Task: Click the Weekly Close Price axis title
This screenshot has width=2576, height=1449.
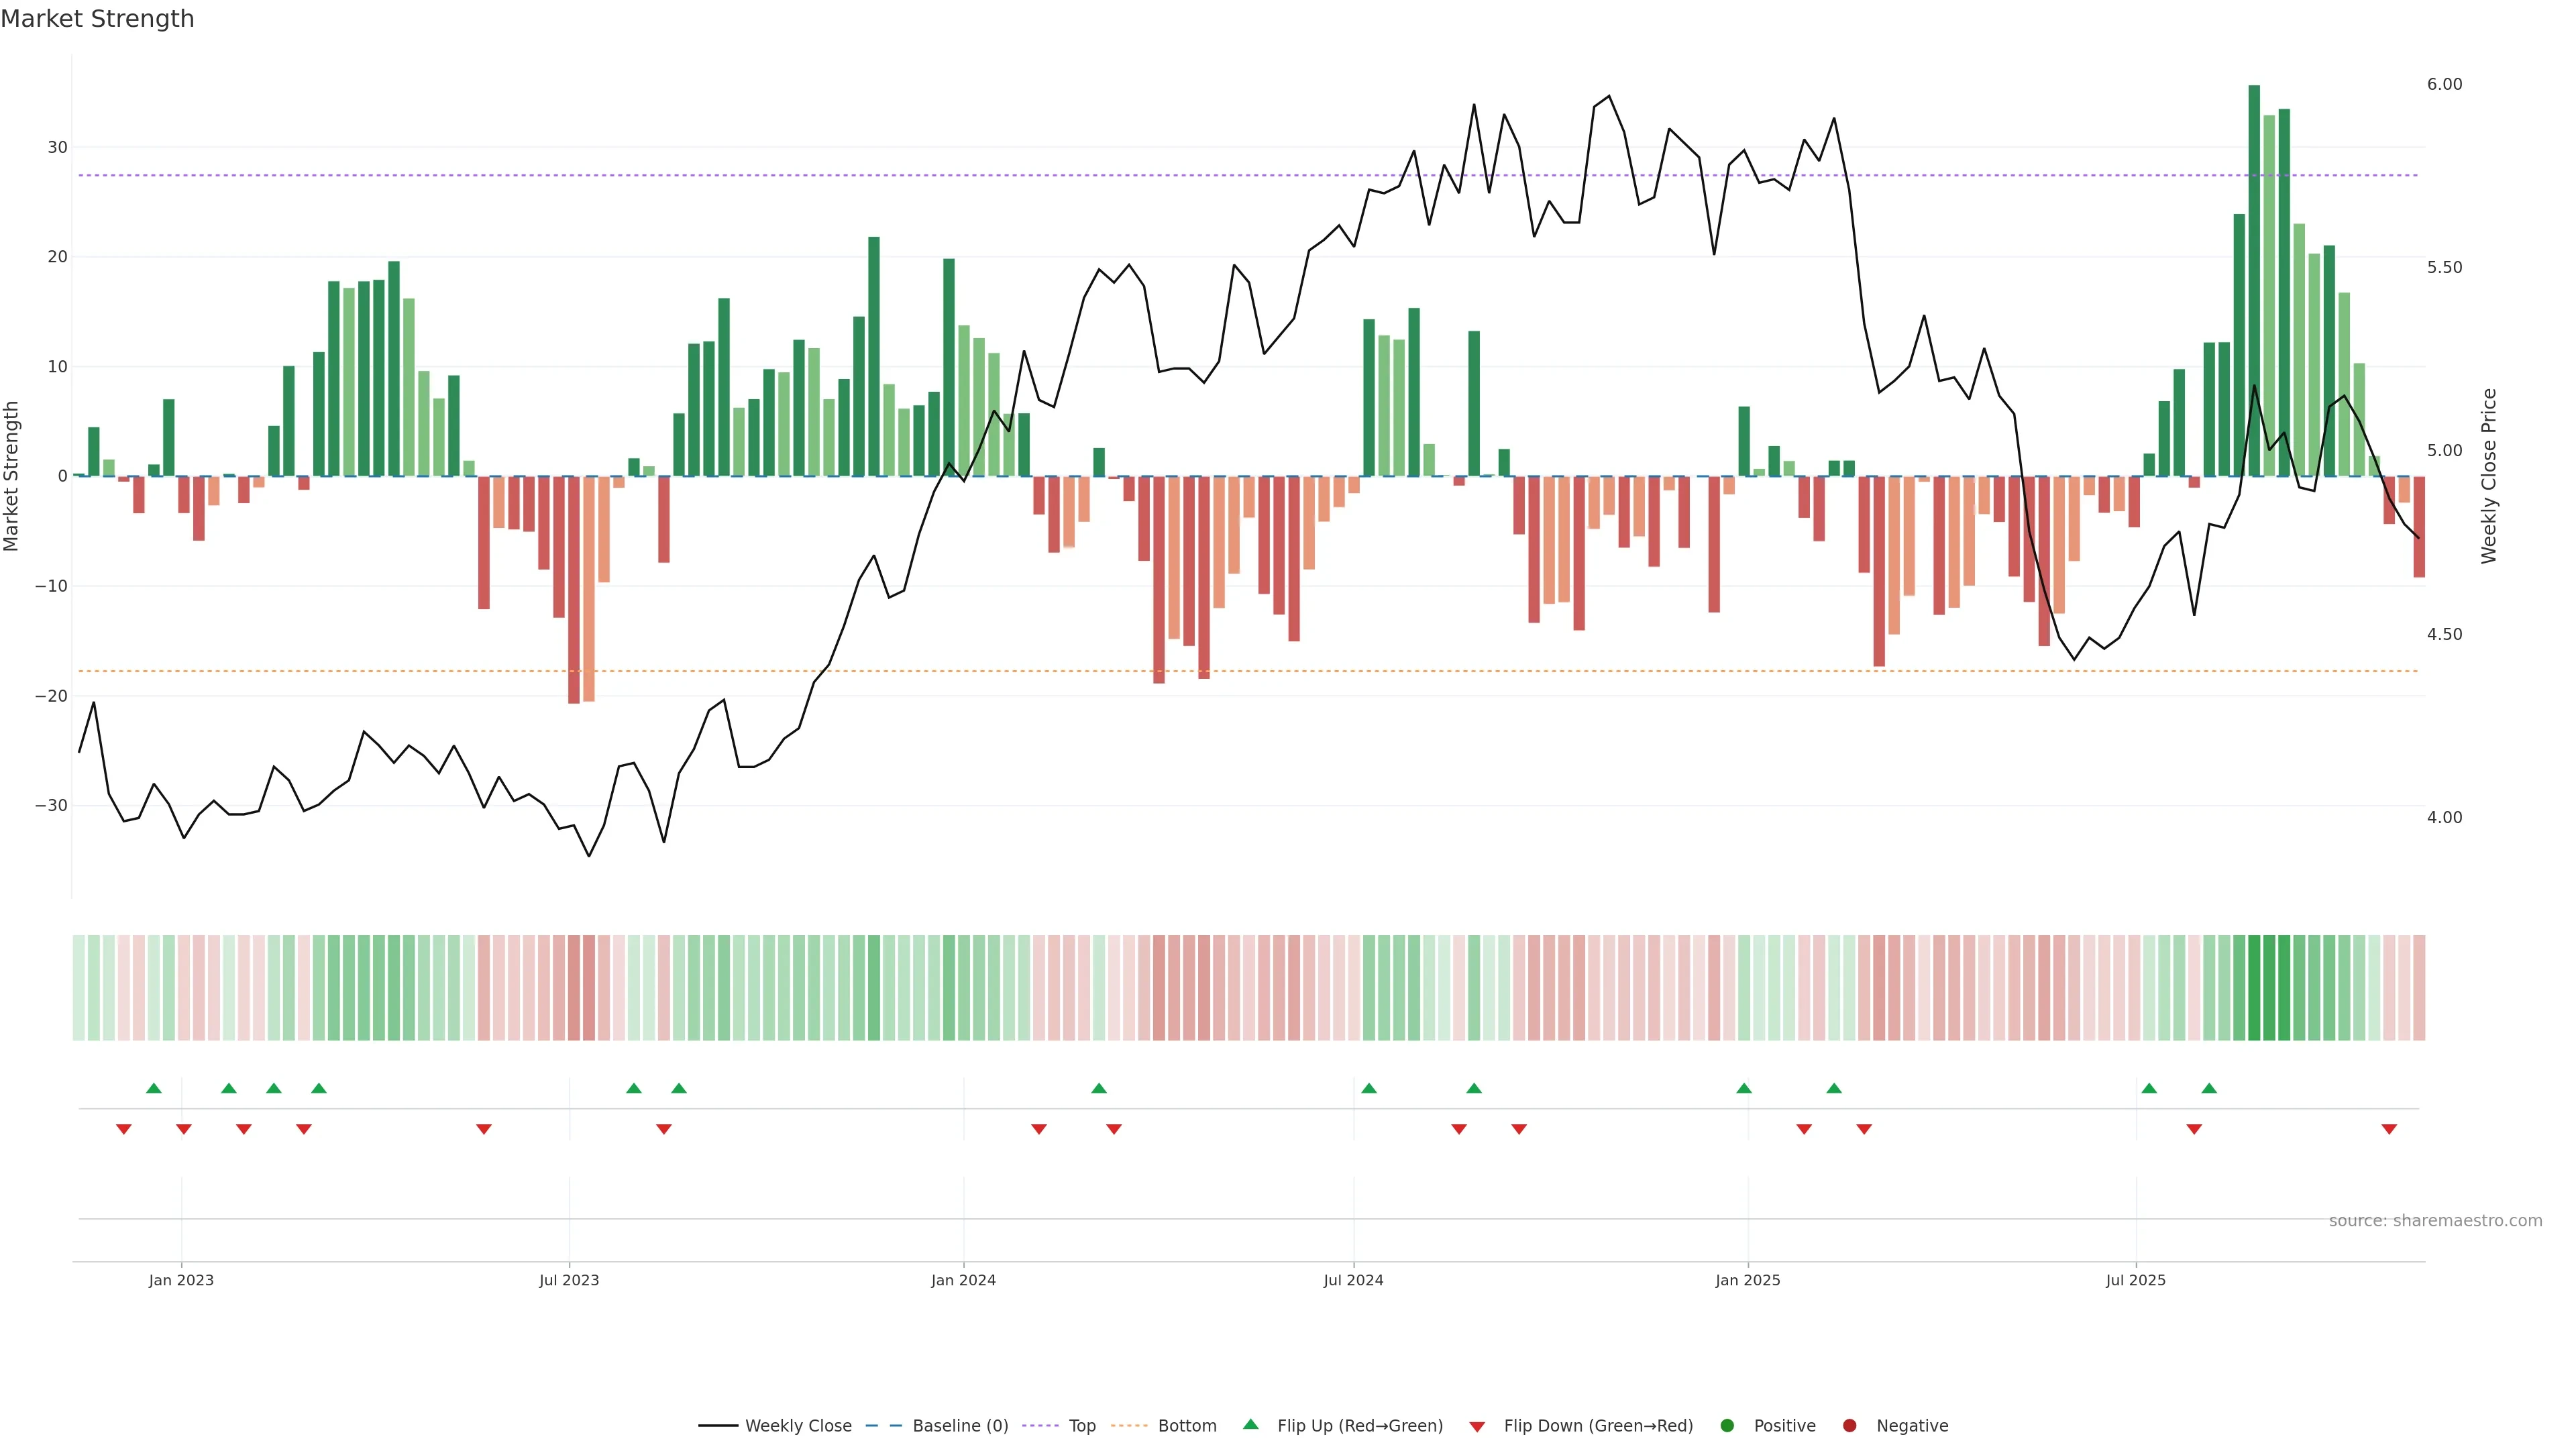Action: click(2489, 476)
